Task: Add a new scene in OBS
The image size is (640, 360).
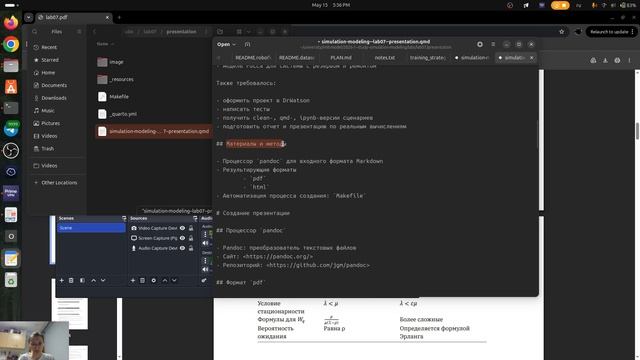Action: 62,280
